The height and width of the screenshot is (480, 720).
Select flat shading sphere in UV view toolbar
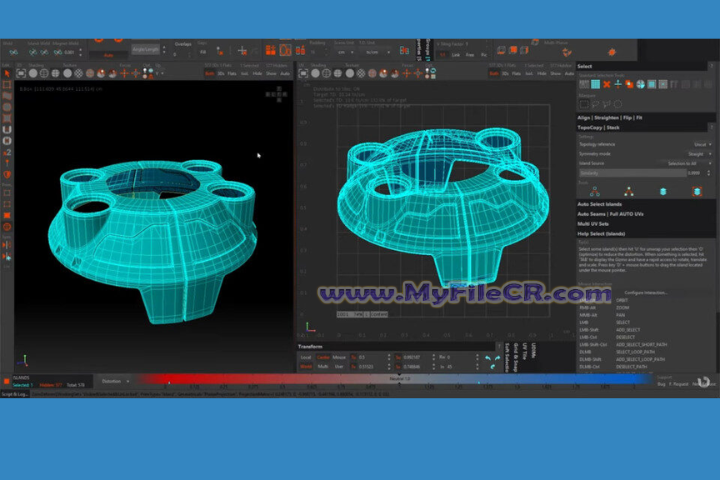(315, 73)
